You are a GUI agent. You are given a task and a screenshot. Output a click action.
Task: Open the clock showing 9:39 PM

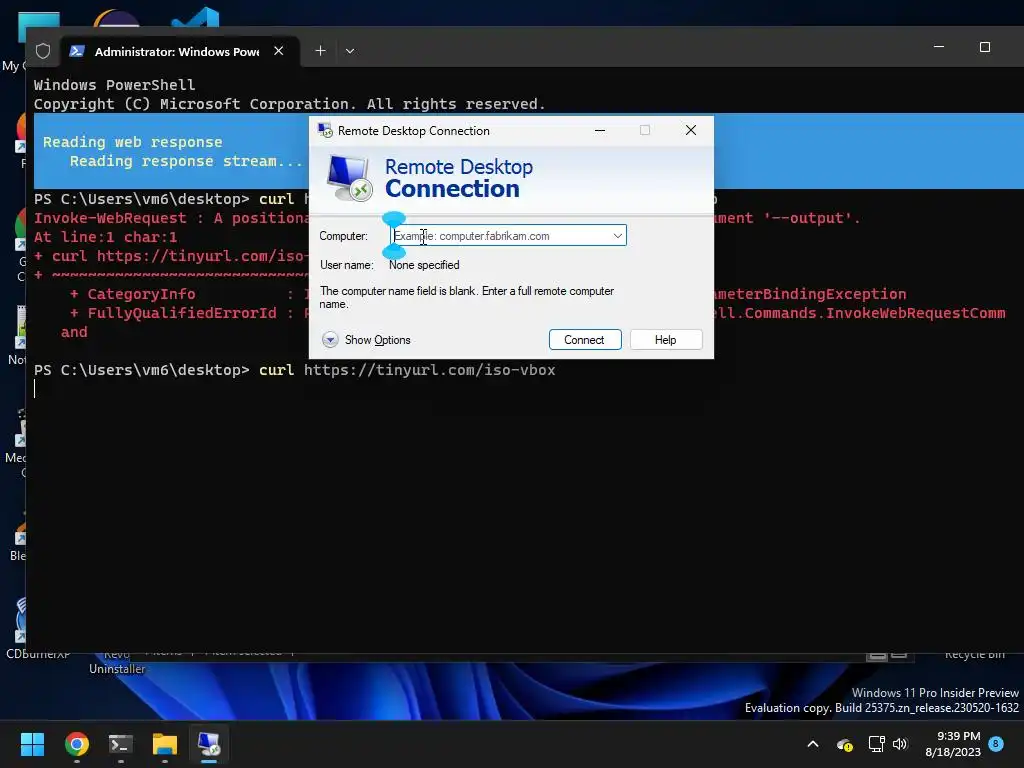(953, 744)
